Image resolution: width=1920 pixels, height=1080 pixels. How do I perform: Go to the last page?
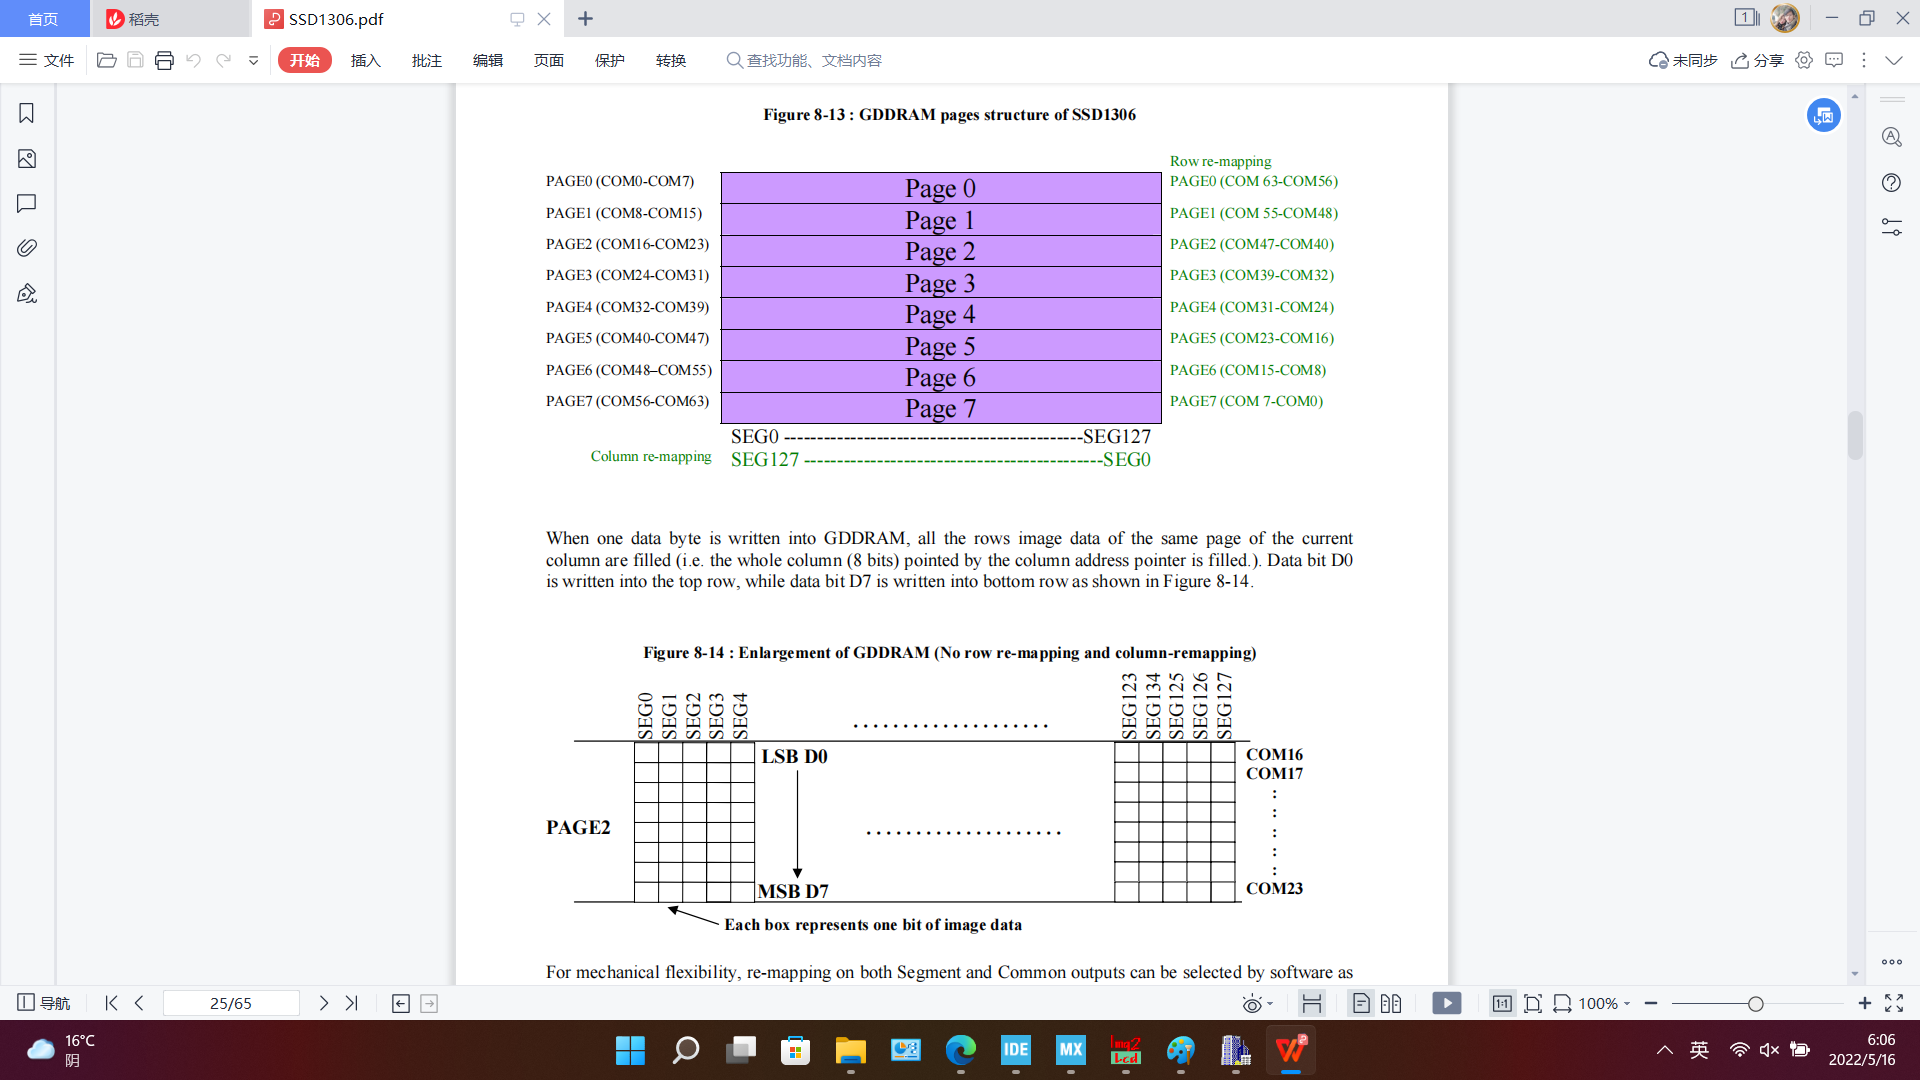click(352, 1003)
